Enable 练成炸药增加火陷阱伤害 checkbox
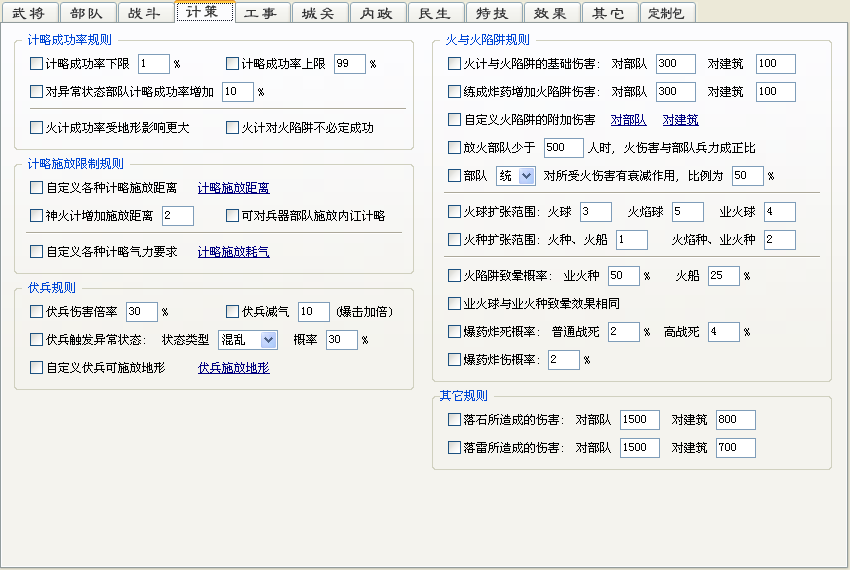This screenshot has width=850, height=570. pos(454,92)
